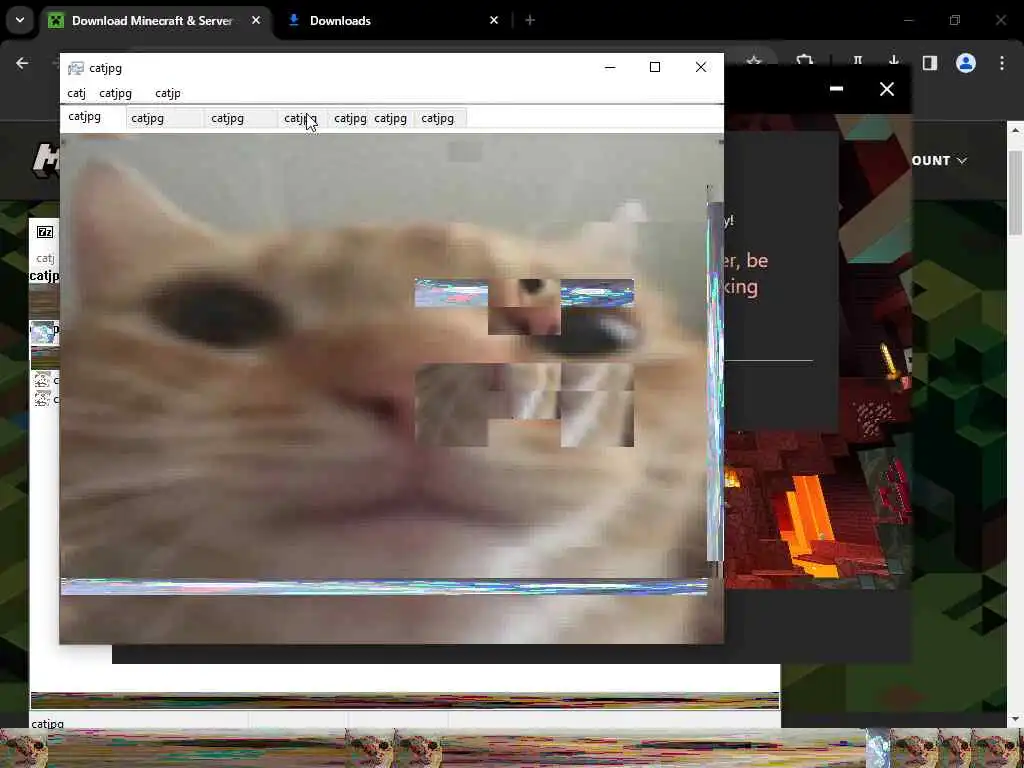The width and height of the screenshot is (1024, 768).
Task: Click the page scrollbar thumb
Action: tap(1015, 193)
